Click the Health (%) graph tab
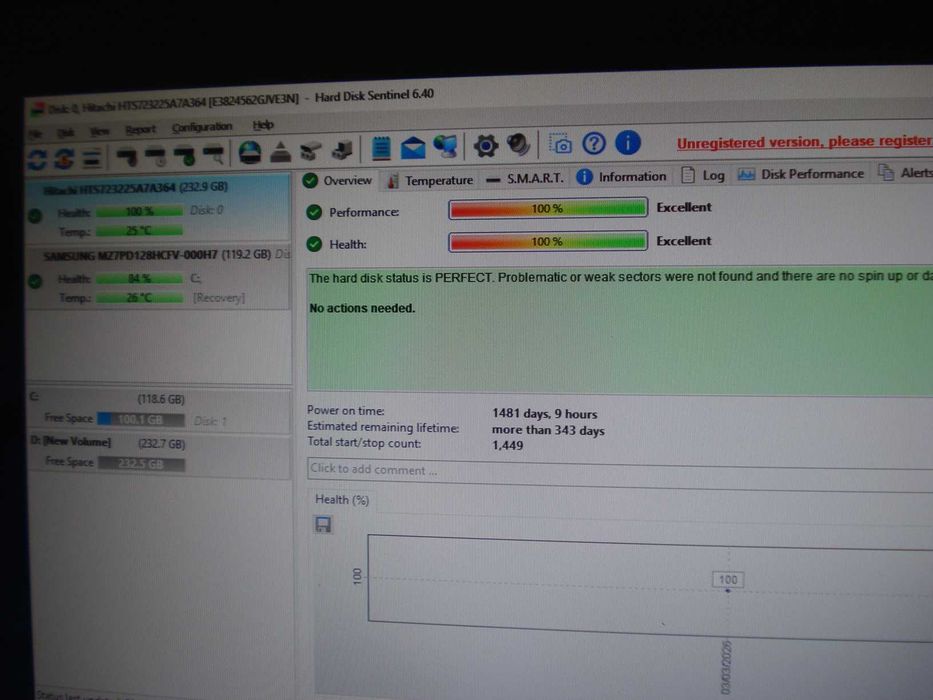This screenshot has height=700, width=933. coord(342,500)
